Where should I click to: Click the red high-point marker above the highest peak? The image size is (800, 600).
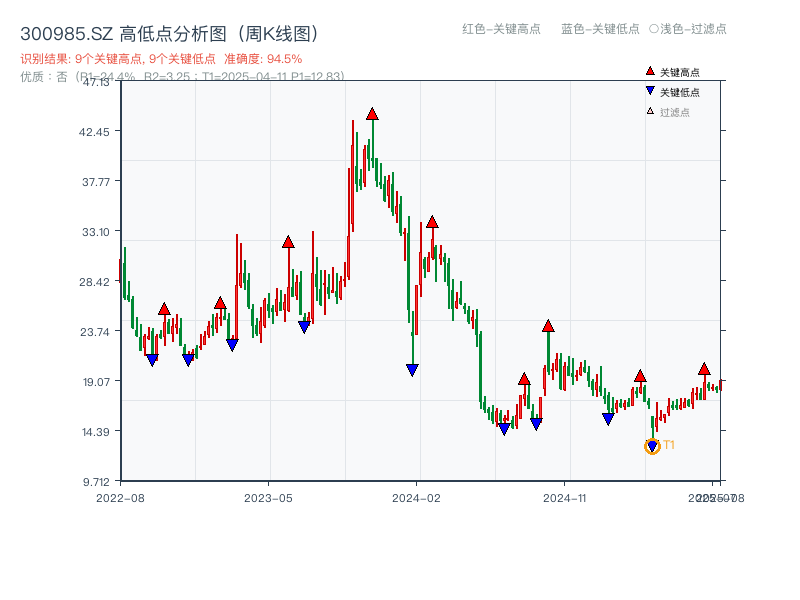(372, 114)
